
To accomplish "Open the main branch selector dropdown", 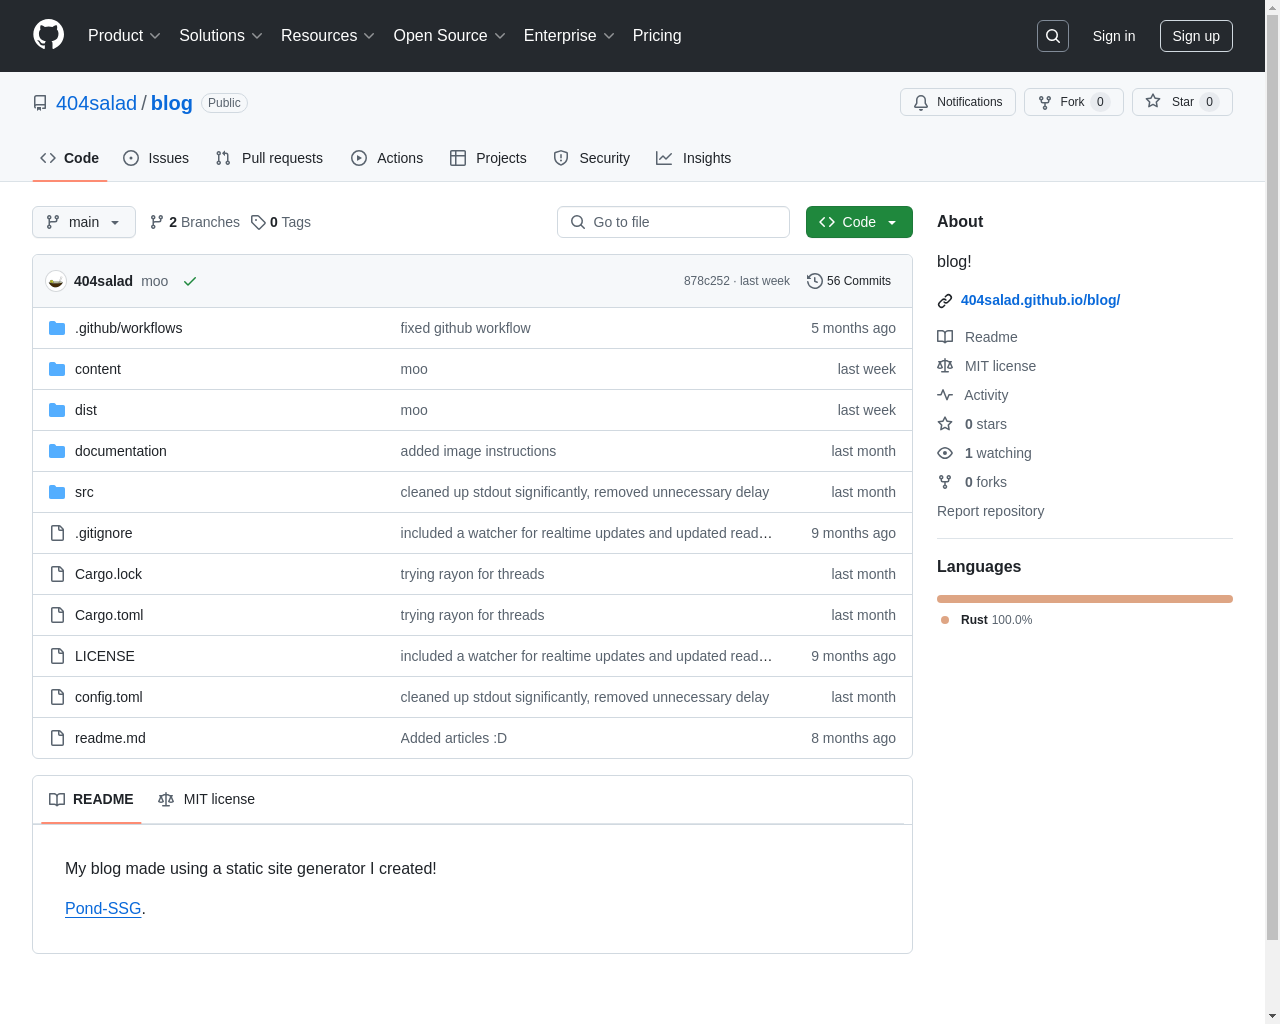I will 84,222.
